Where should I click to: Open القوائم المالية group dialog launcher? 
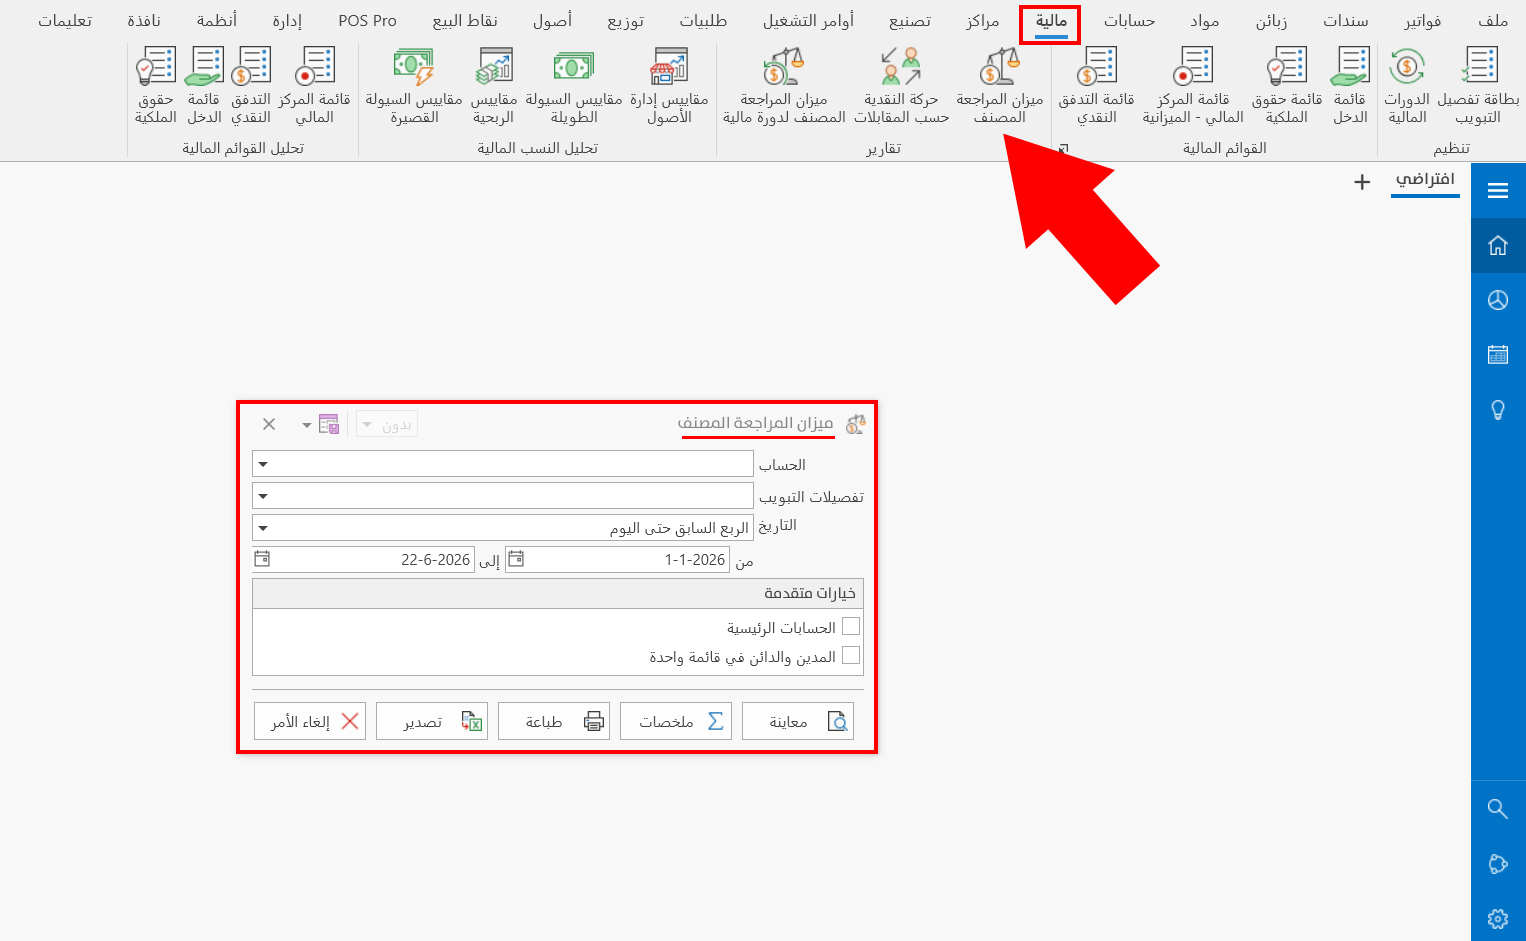(x=1063, y=149)
